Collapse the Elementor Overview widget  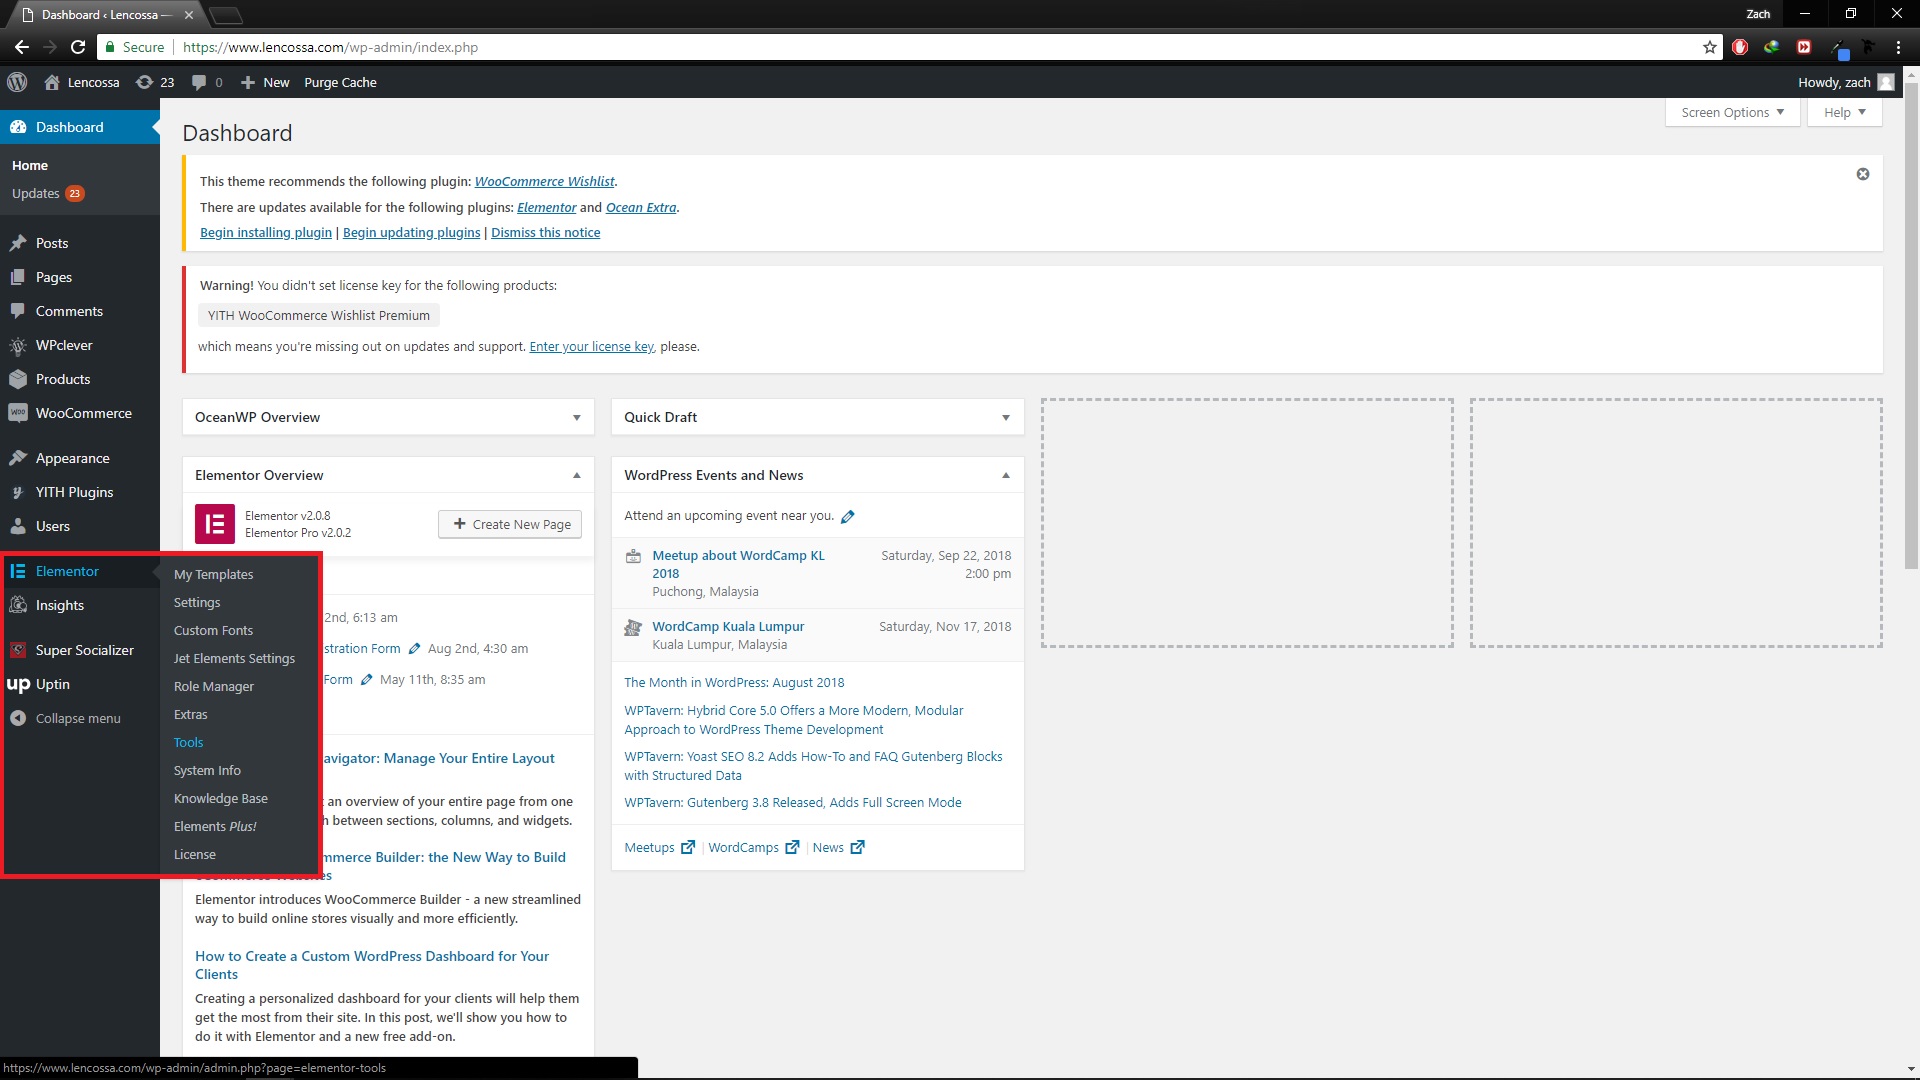click(x=577, y=476)
